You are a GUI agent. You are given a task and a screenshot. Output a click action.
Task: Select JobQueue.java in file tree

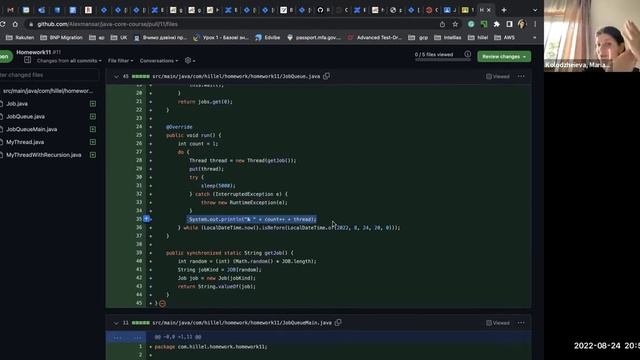click(25, 116)
